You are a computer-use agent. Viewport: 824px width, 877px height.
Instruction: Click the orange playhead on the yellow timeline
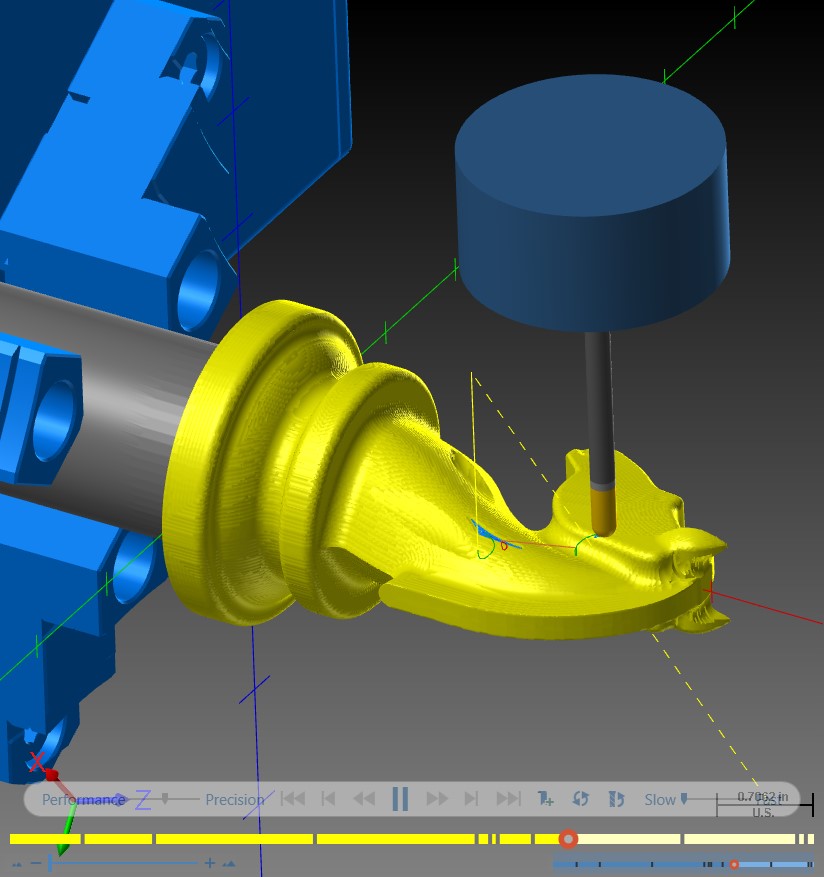568,839
